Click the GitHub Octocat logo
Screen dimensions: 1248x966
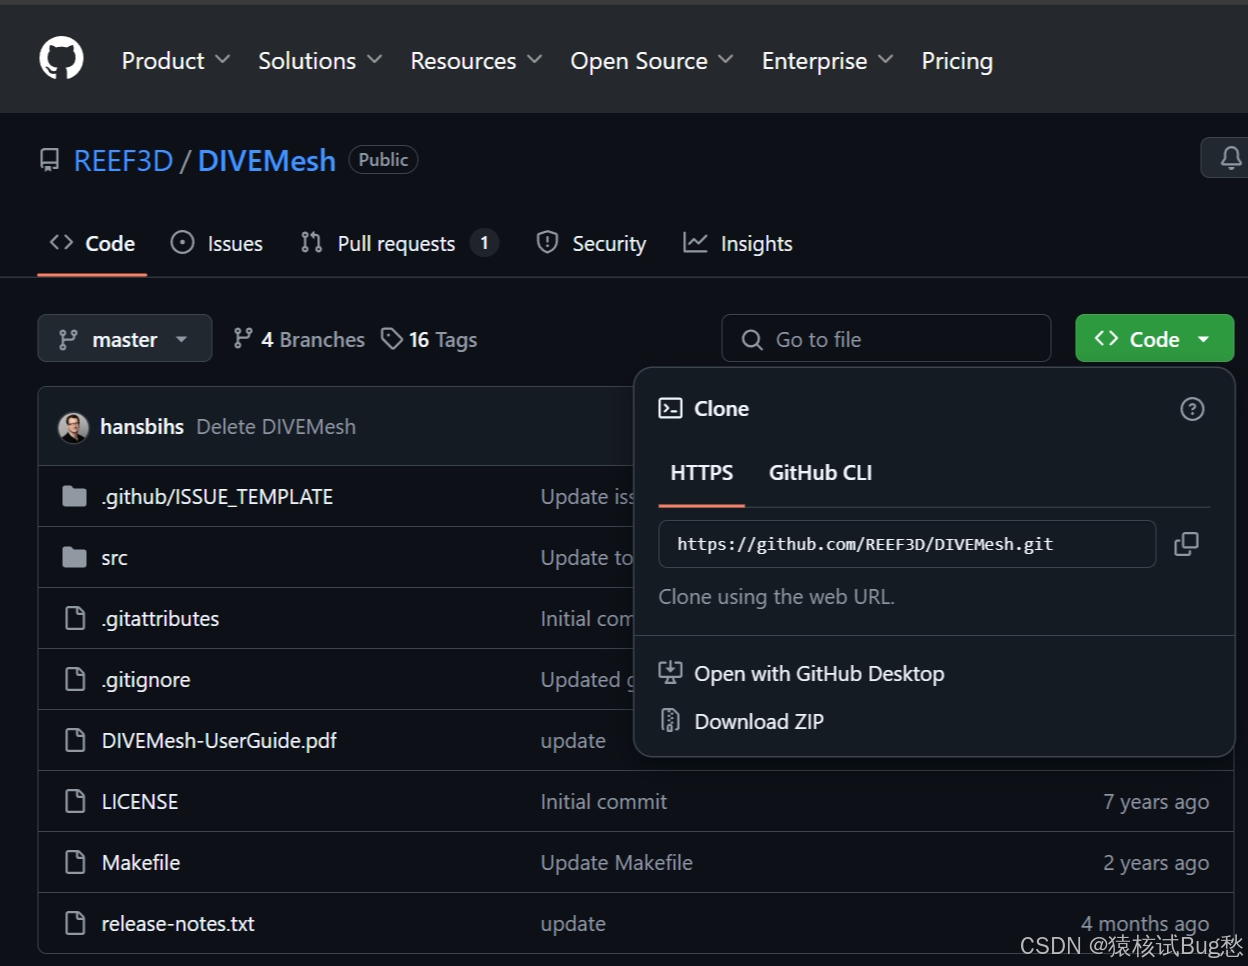click(61, 59)
